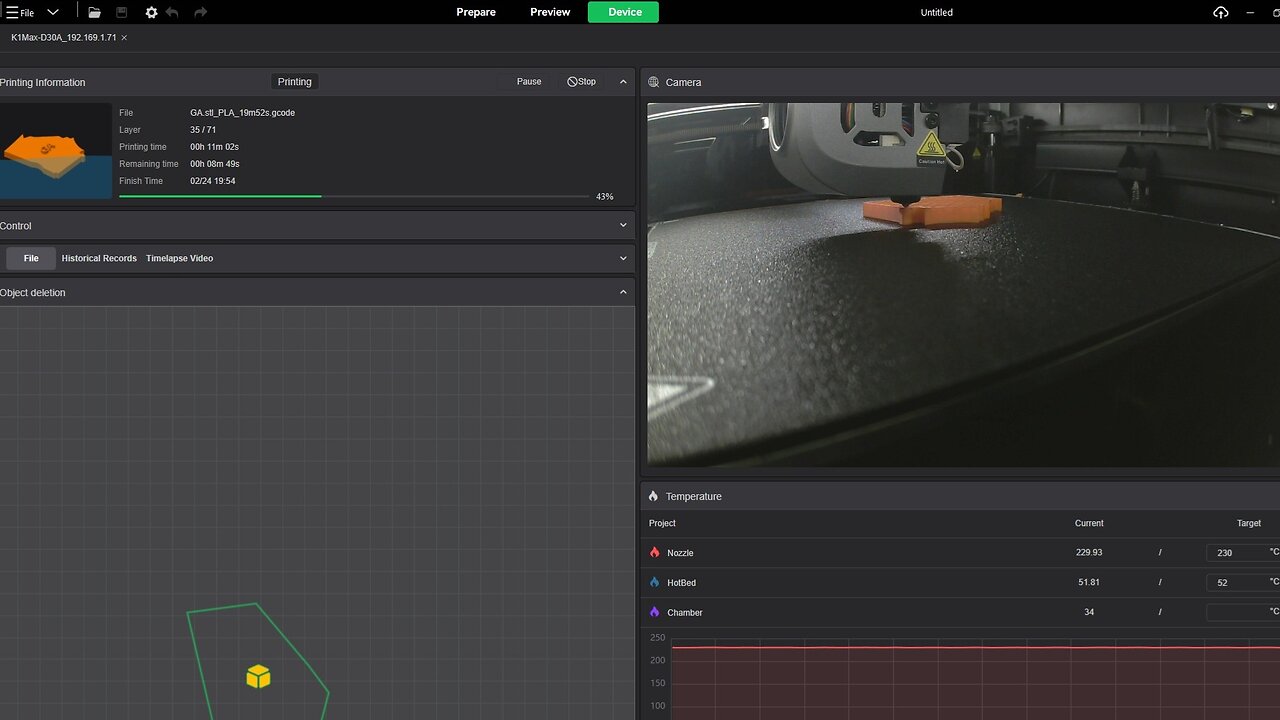Switch to the Prepare tab
This screenshot has height=720, width=1280.
[476, 12]
